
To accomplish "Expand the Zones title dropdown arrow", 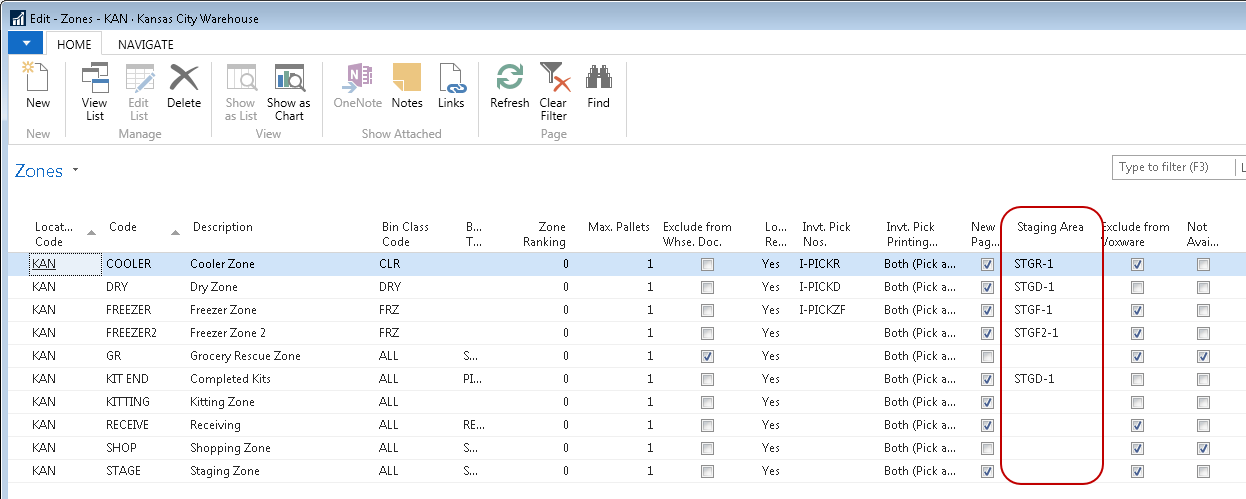I will [75, 172].
